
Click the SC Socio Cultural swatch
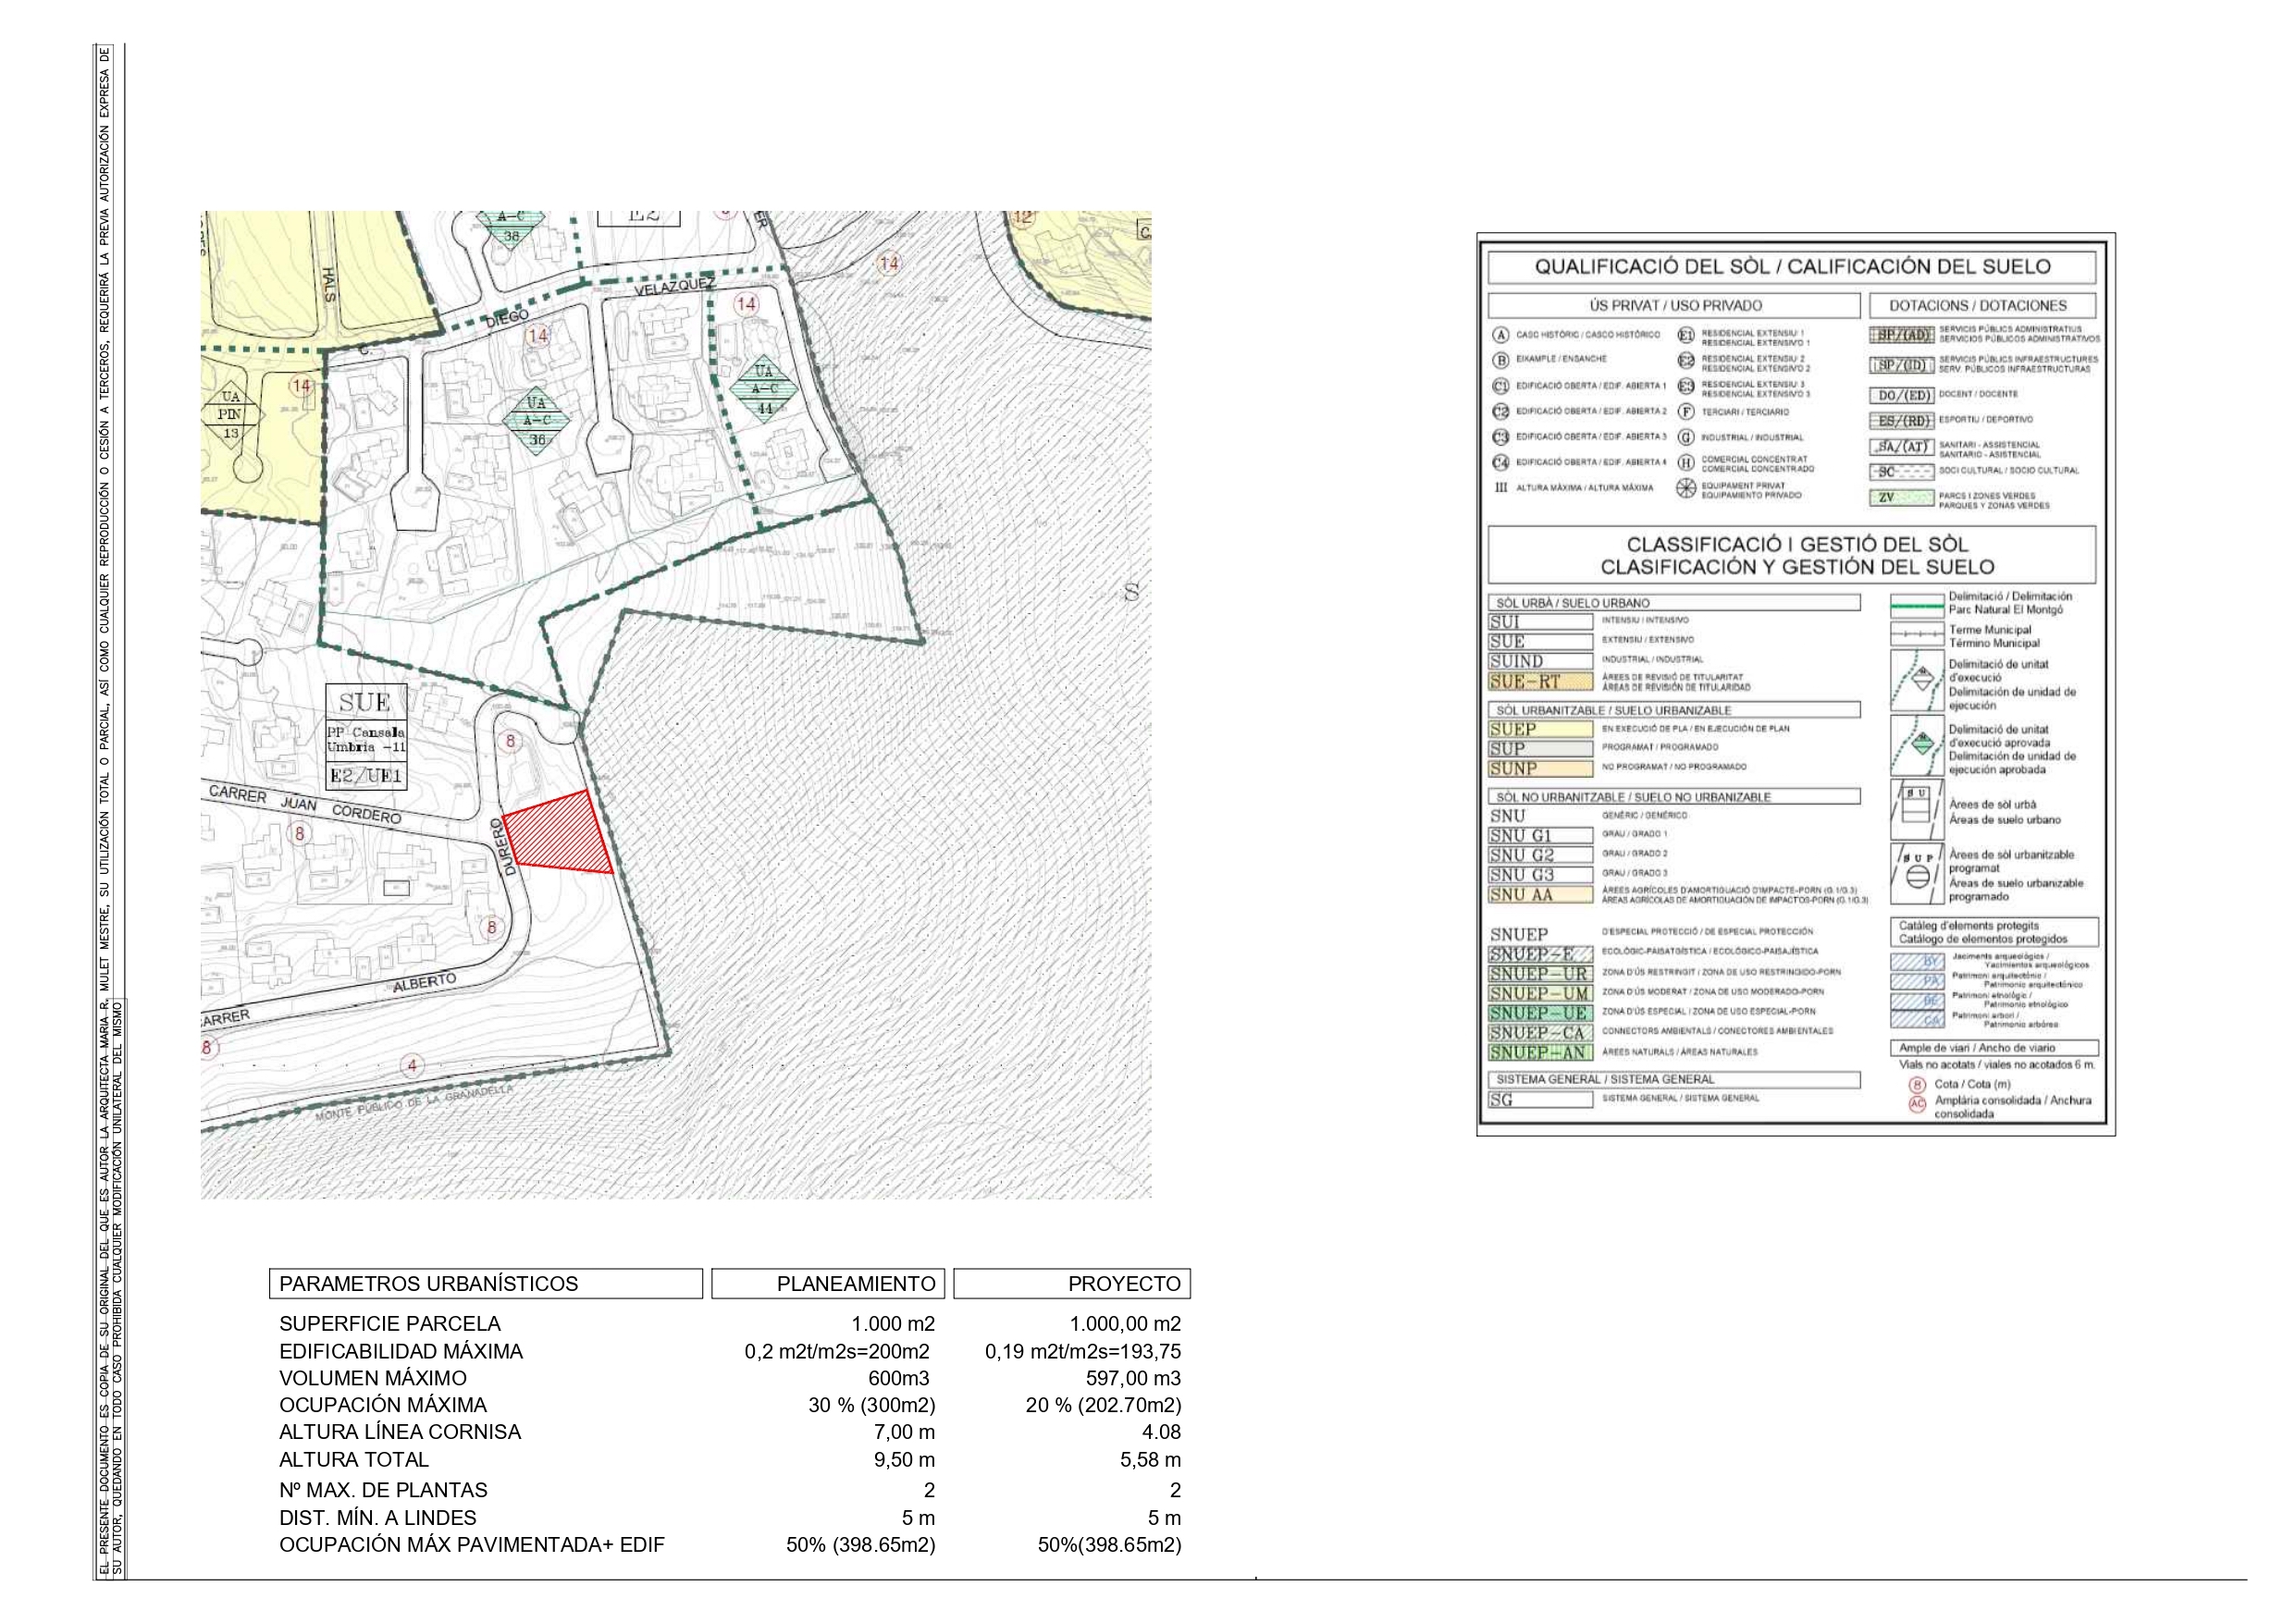coord(1901,472)
